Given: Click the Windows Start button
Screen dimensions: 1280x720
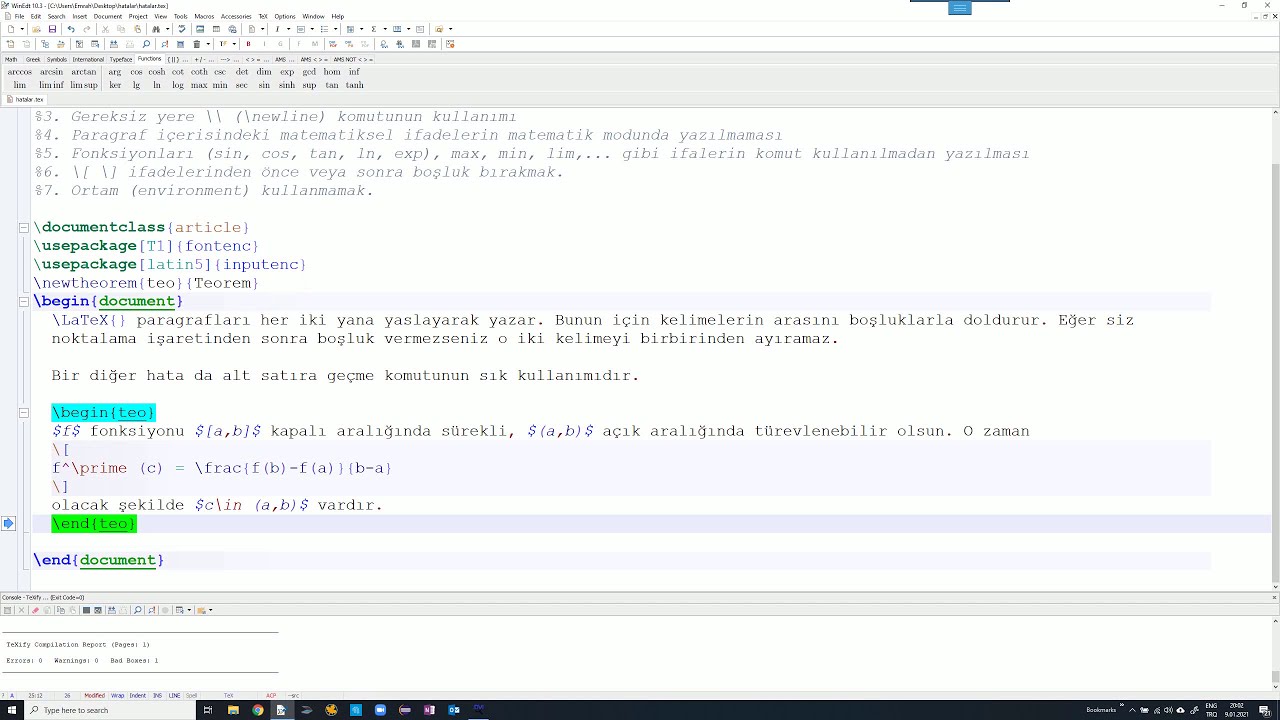Looking at the screenshot, I should [x=12, y=710].
